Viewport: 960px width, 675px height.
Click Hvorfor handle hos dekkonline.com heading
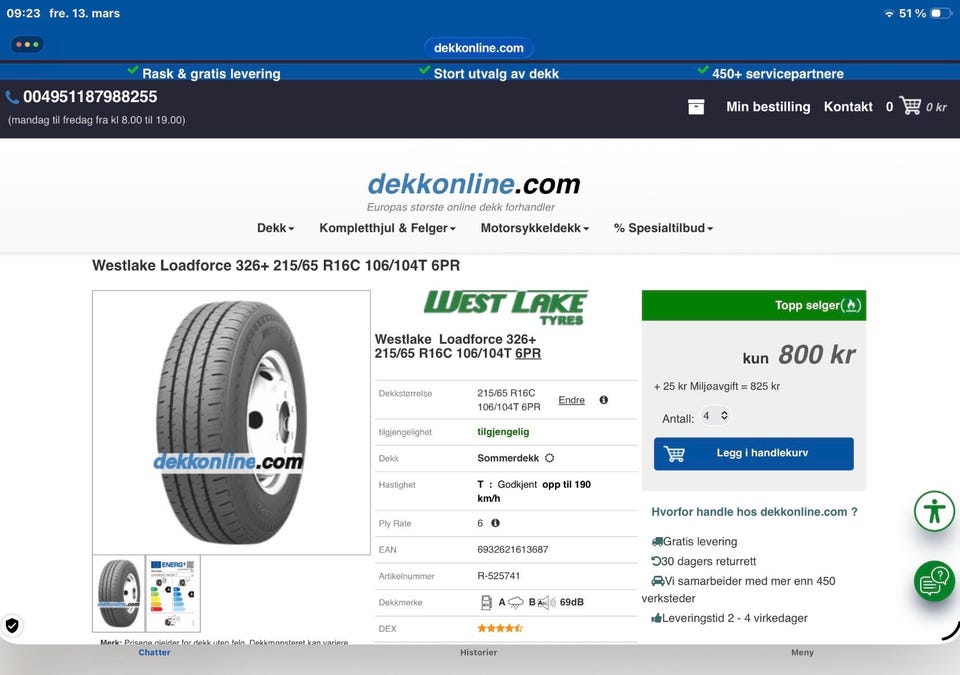click(x=754, y=512)
